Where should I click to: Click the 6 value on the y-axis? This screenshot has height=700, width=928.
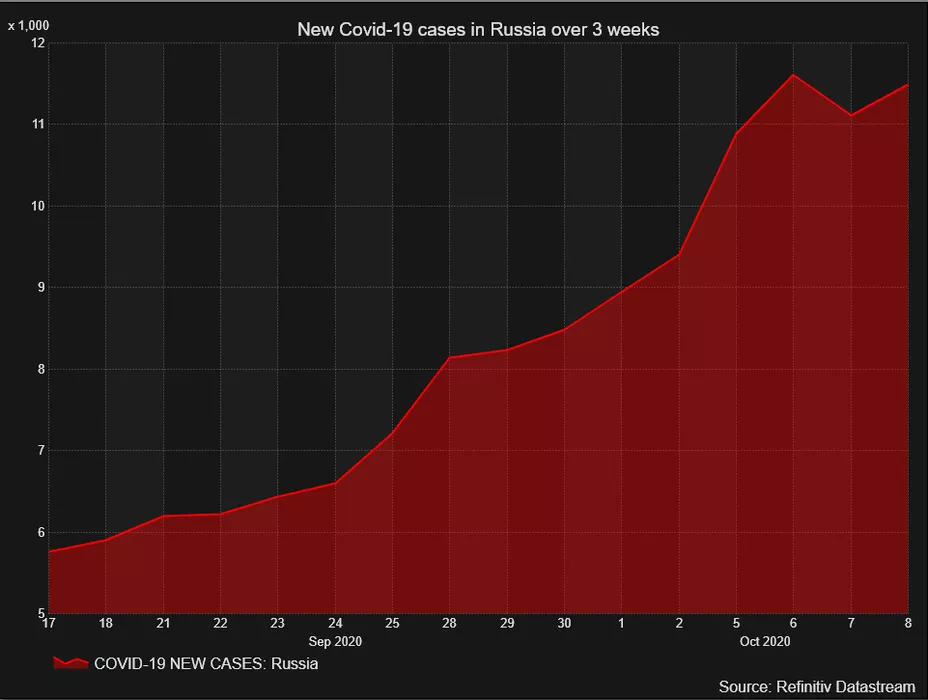(x=41, y=532)
